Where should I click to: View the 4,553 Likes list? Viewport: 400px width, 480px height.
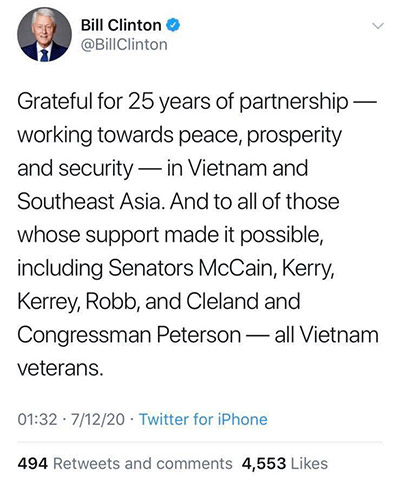[285, 464]
